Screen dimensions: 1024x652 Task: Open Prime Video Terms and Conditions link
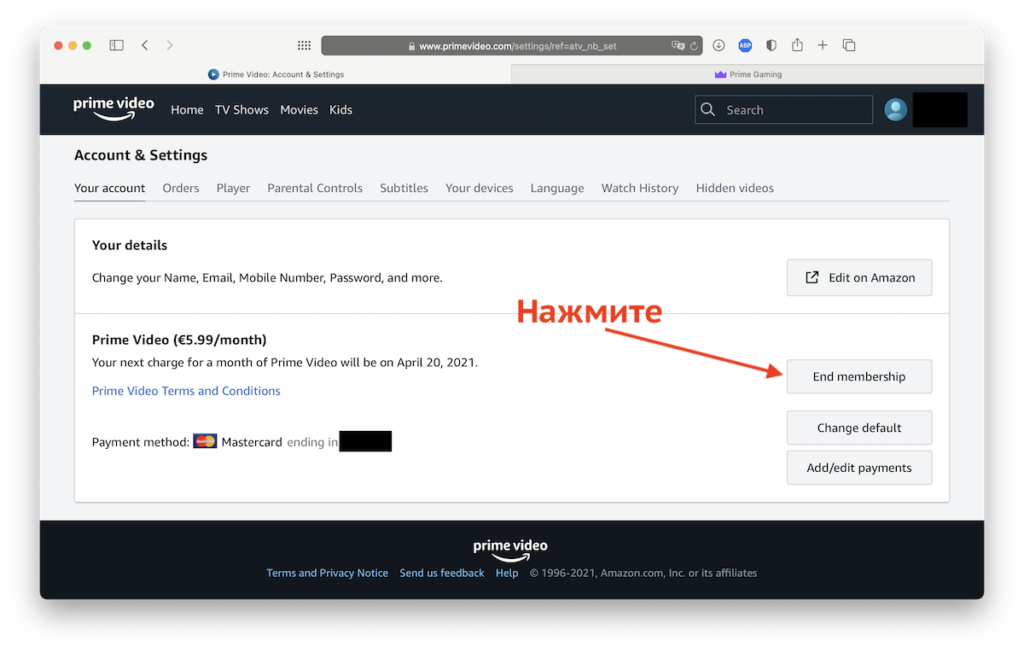186,391
